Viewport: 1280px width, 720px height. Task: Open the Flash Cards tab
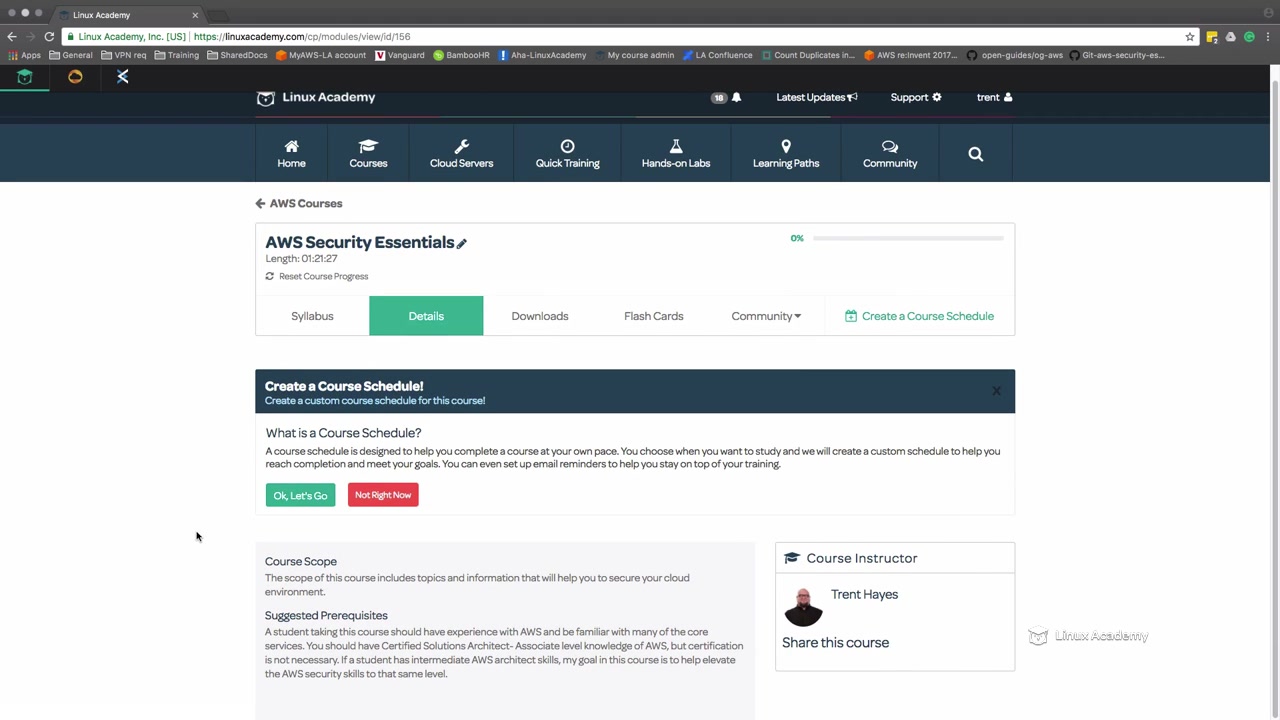[654, 316]
